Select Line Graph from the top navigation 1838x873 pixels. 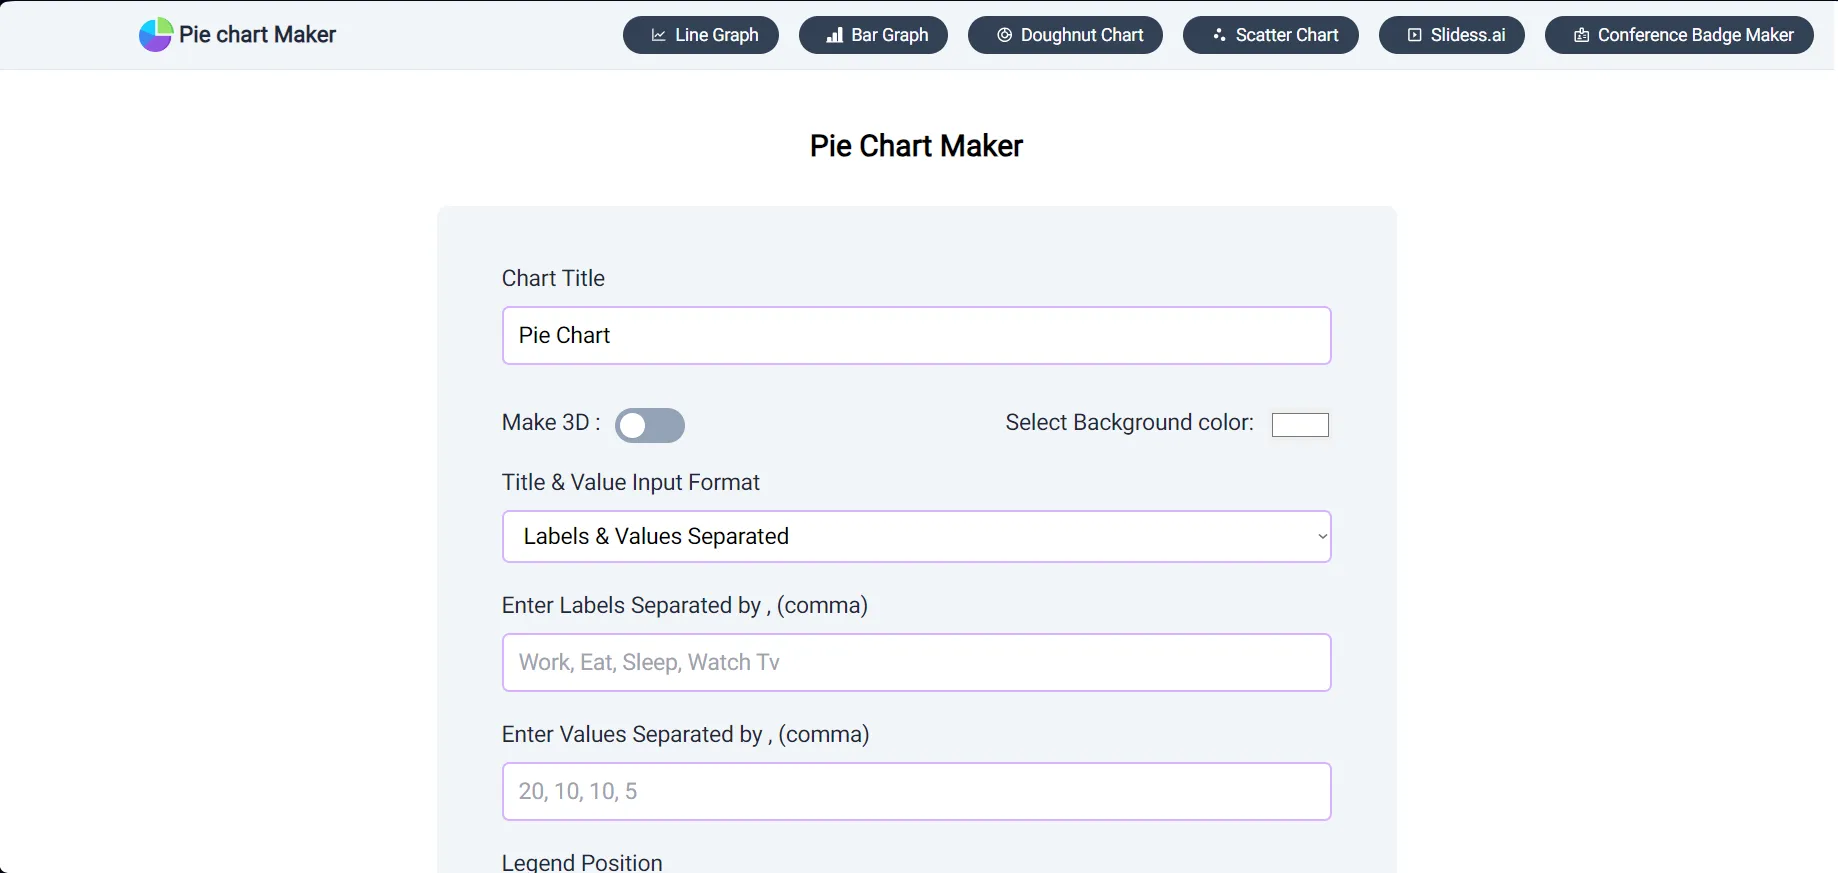[700, 34]
